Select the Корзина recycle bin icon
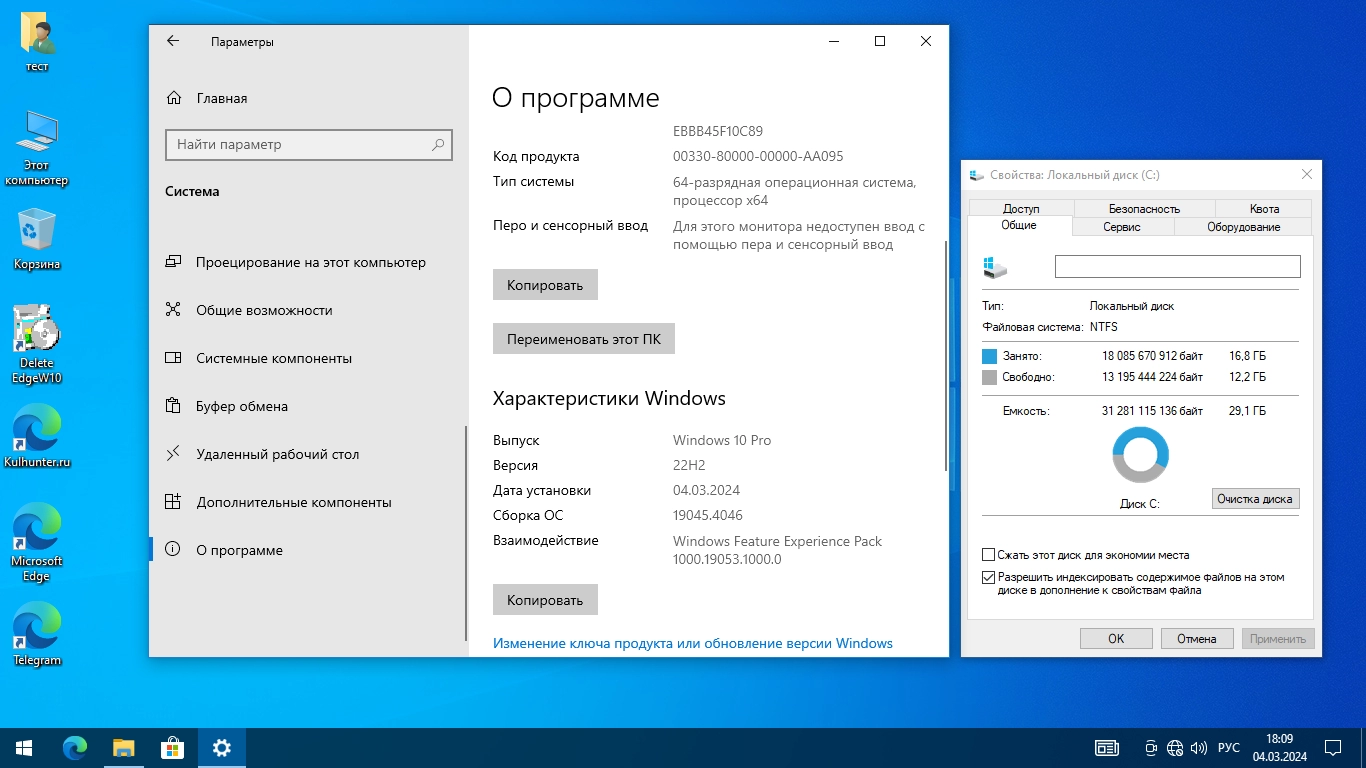 [x=37, y=238]
